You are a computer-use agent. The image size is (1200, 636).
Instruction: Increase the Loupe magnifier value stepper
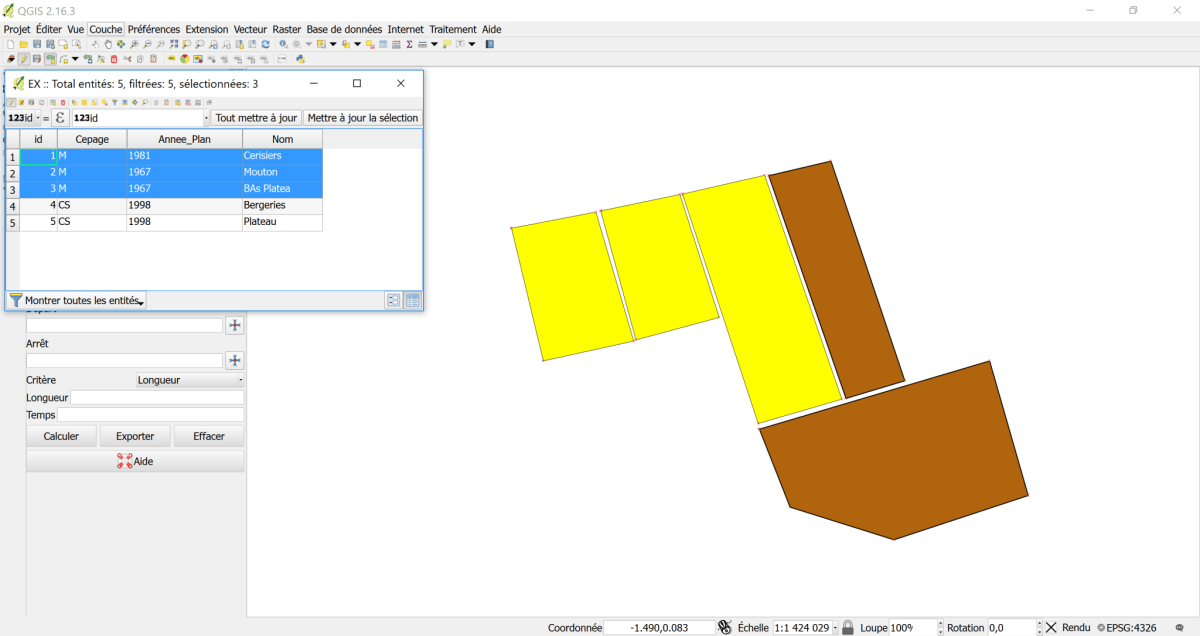click(940, 624)
